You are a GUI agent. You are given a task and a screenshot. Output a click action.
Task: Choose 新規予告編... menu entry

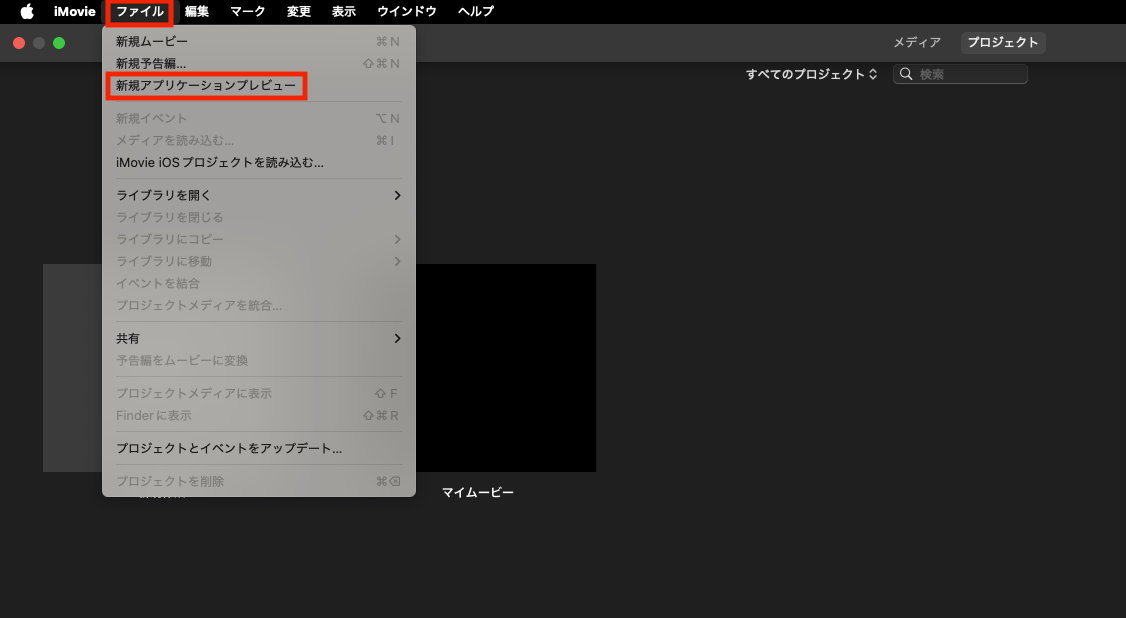(259, 64)
